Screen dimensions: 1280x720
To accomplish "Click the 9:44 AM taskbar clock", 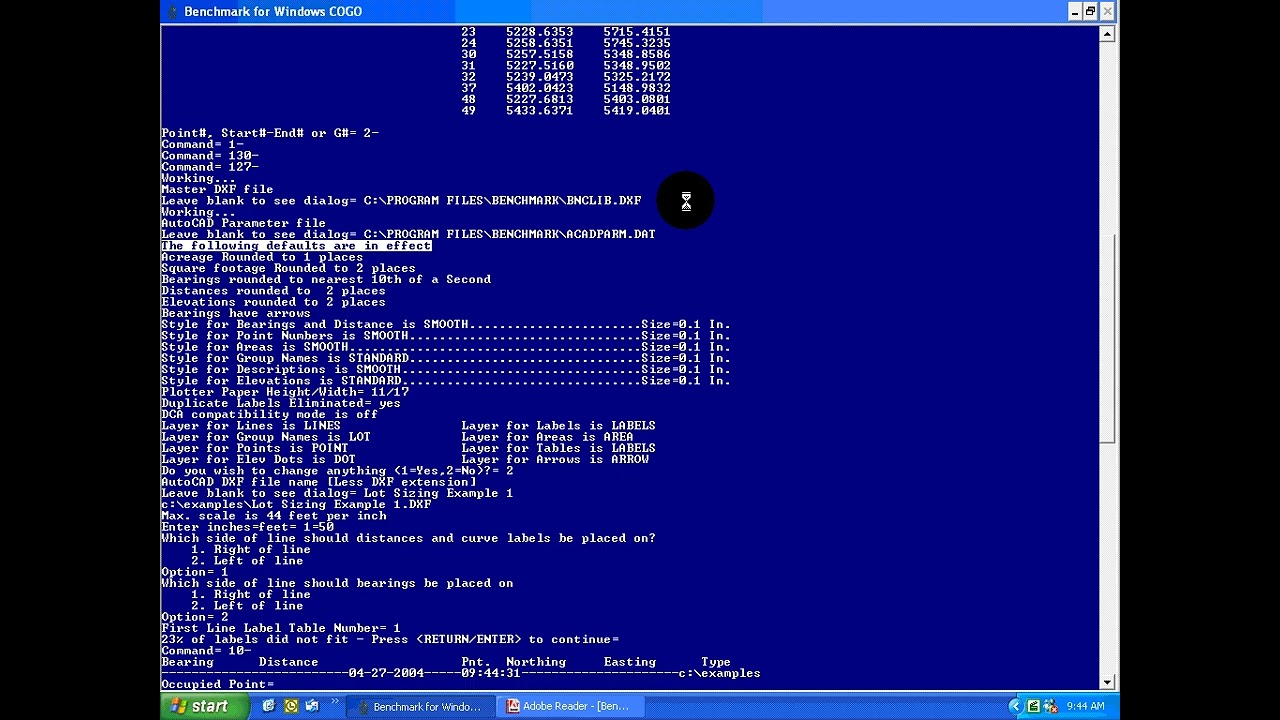I will [x=1086, y=706].
